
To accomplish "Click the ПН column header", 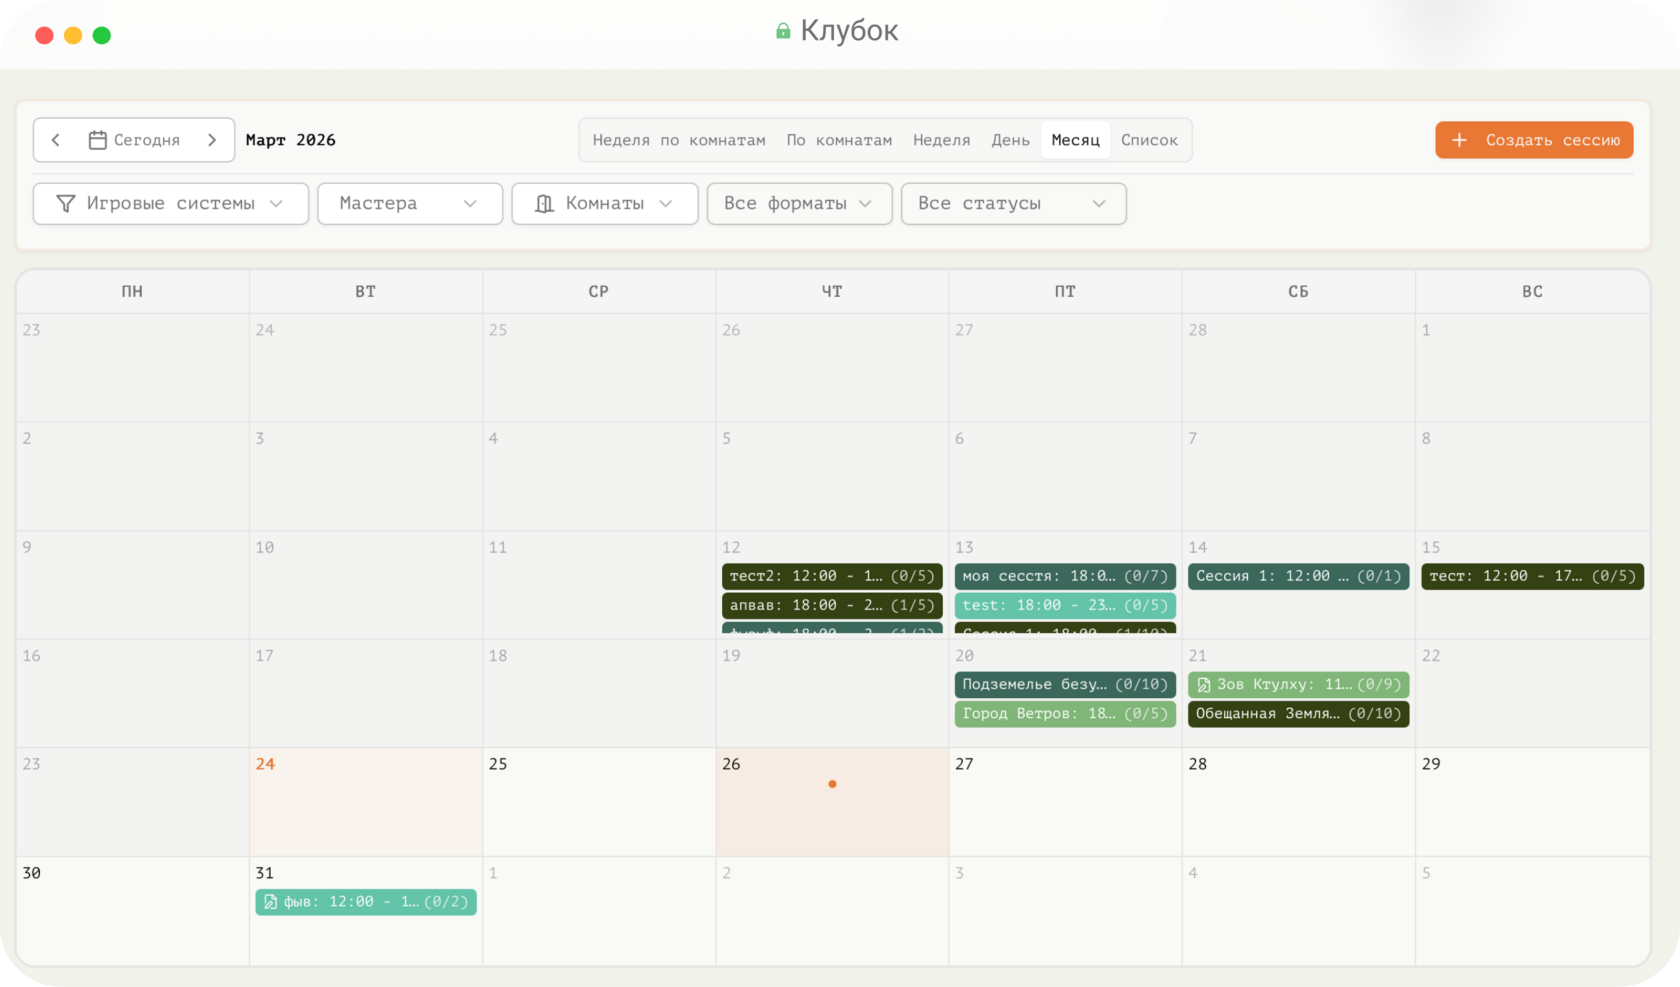I will click(x=133, y=292).
